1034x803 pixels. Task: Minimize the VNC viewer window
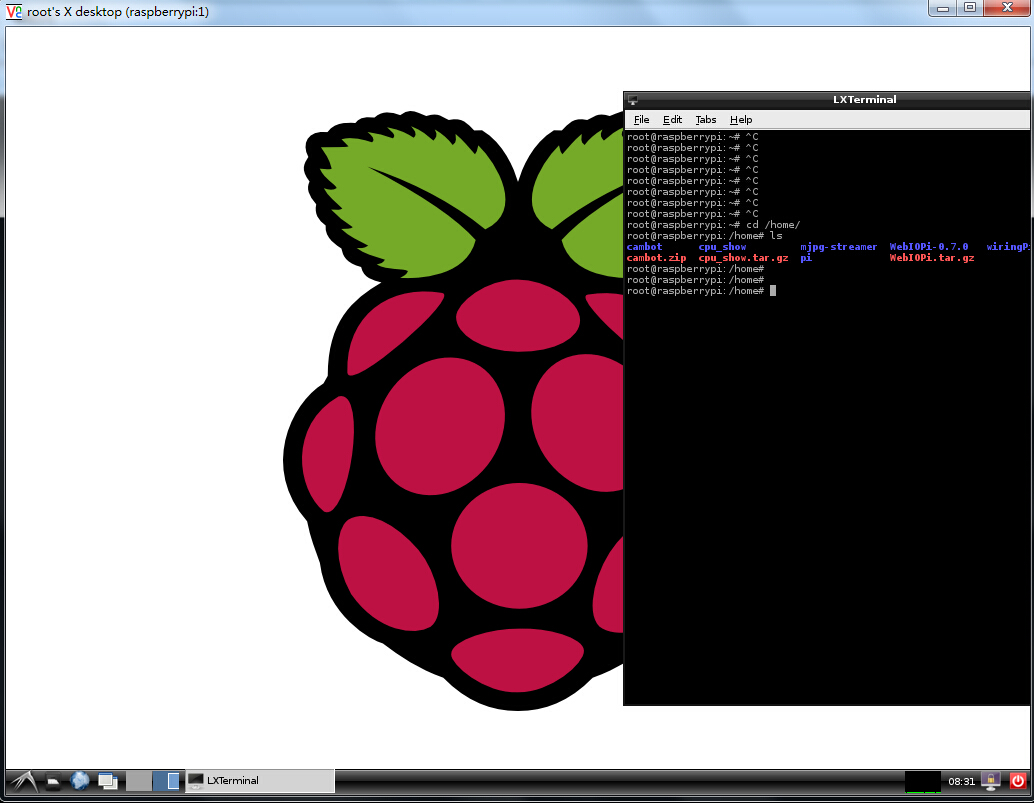943,8
